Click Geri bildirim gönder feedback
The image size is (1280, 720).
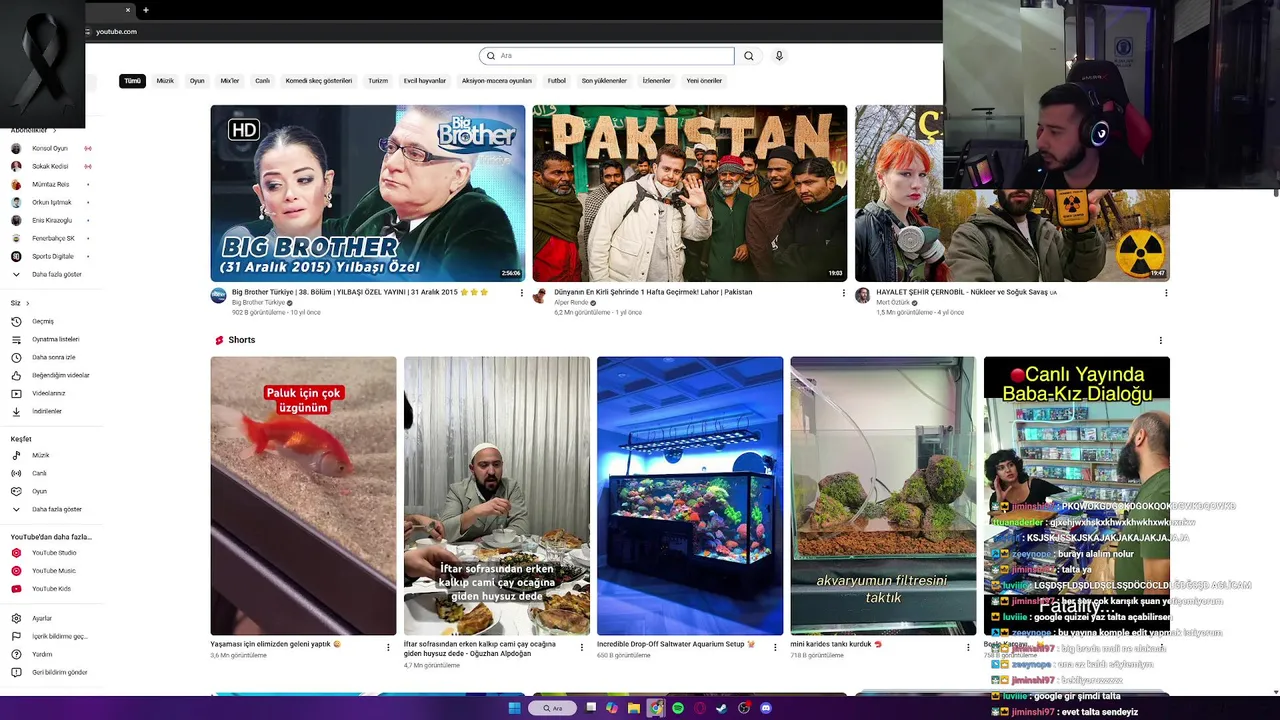pos(59,672)
